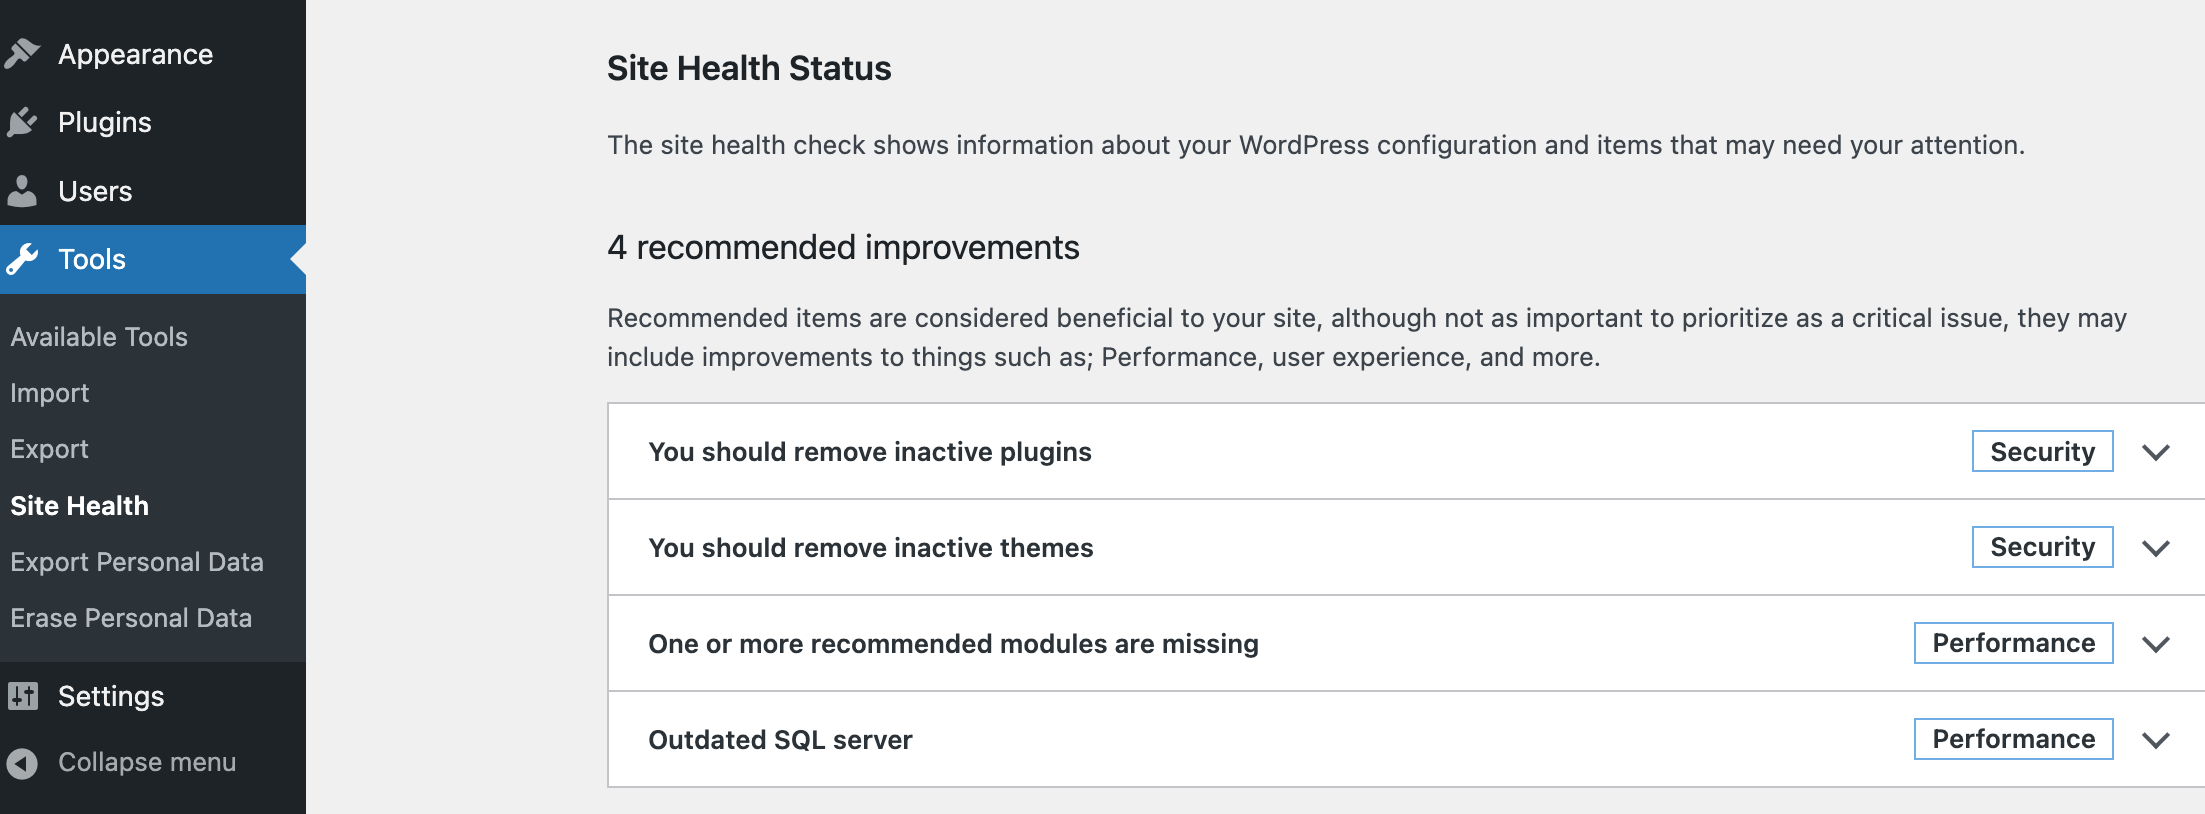2205x814 pixels.
Task: Click the Settings sliders icon
Action: coord(22,695)
